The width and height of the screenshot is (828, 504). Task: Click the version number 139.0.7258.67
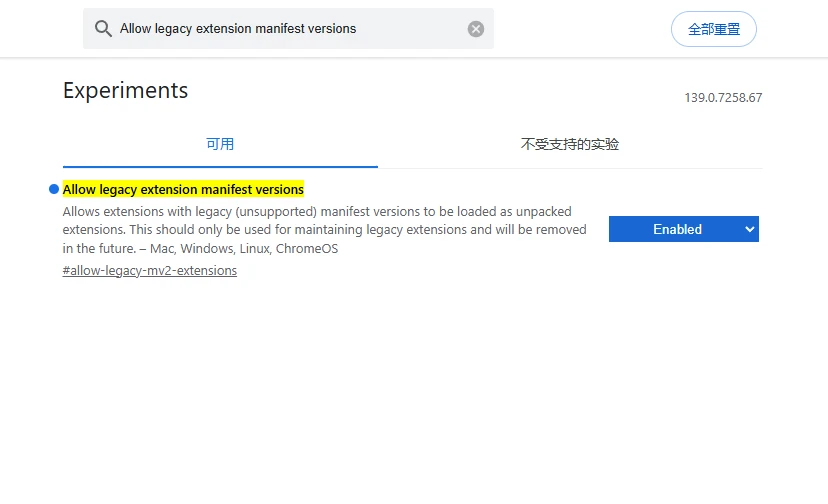(x=723, y=98)
